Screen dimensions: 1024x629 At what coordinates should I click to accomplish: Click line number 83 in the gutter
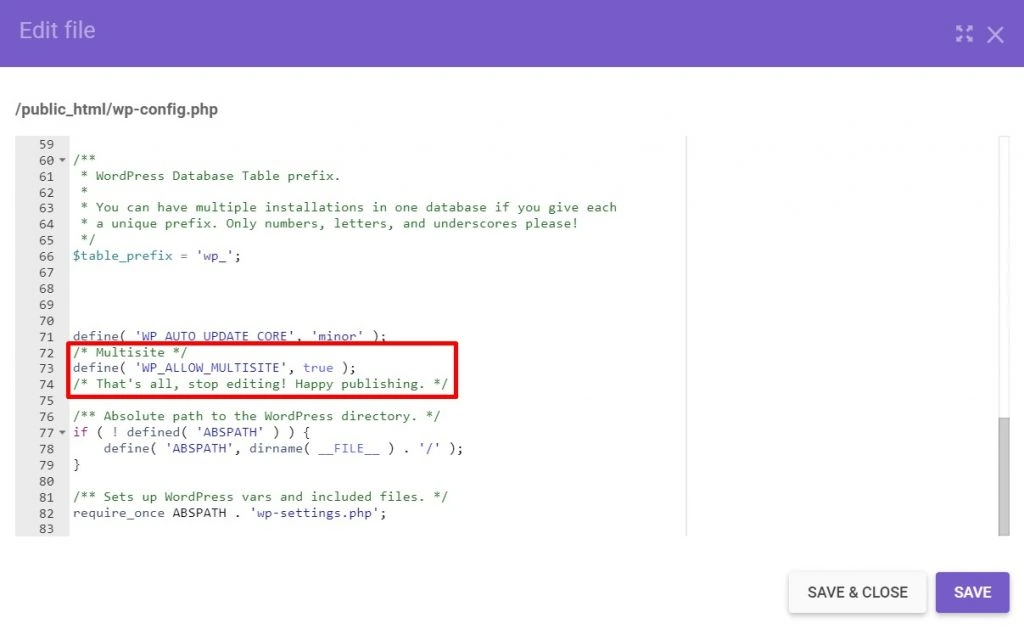pyautogui.click(x=46, y=529)
